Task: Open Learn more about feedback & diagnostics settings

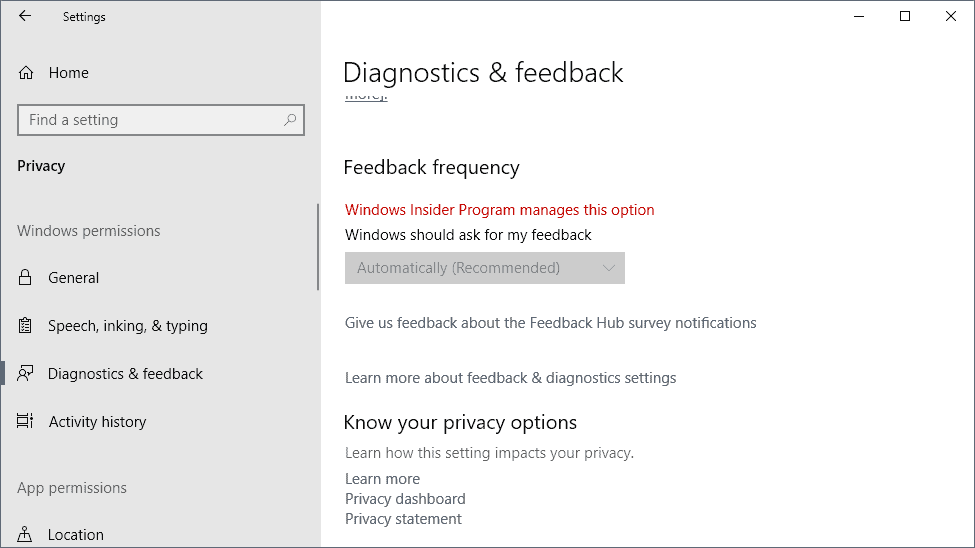Action: [510, 378]
